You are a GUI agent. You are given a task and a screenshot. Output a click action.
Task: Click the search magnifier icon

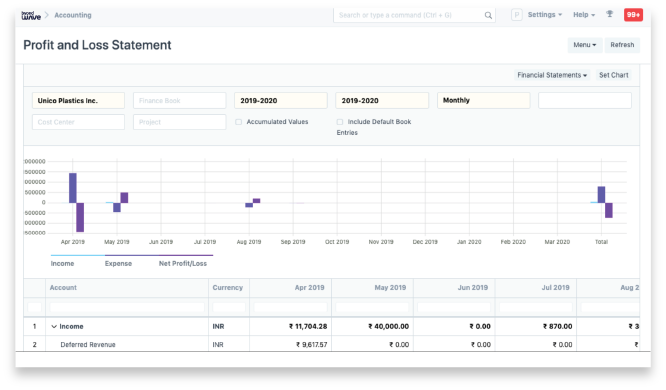[488, 15]
